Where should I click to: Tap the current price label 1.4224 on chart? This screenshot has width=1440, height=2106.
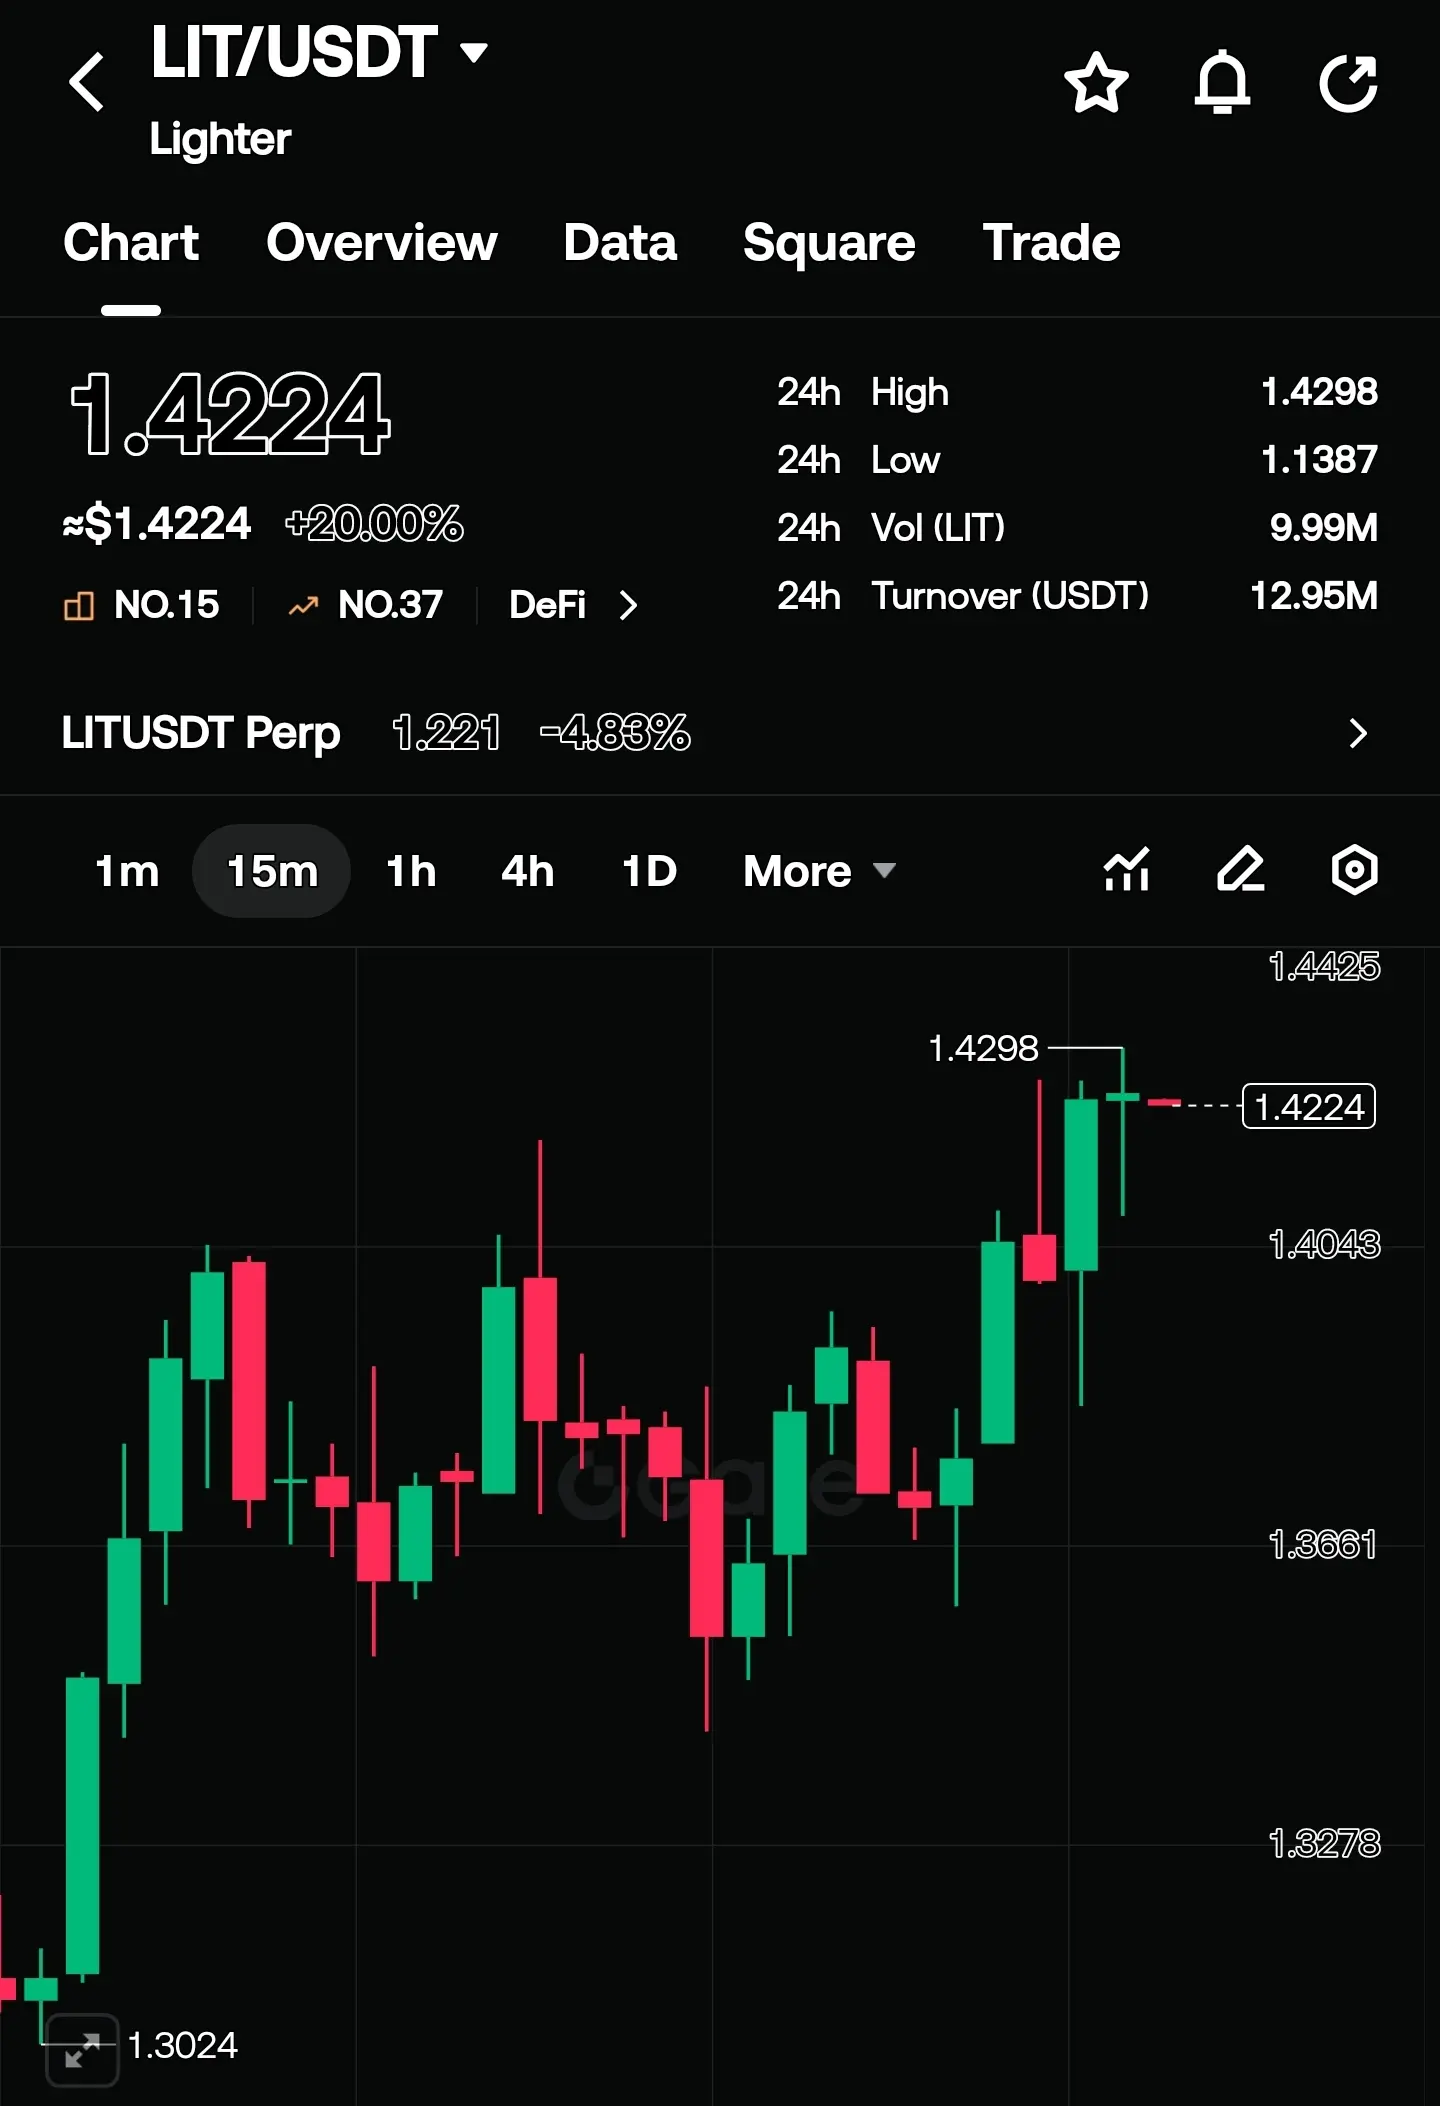[1308, 1107]
